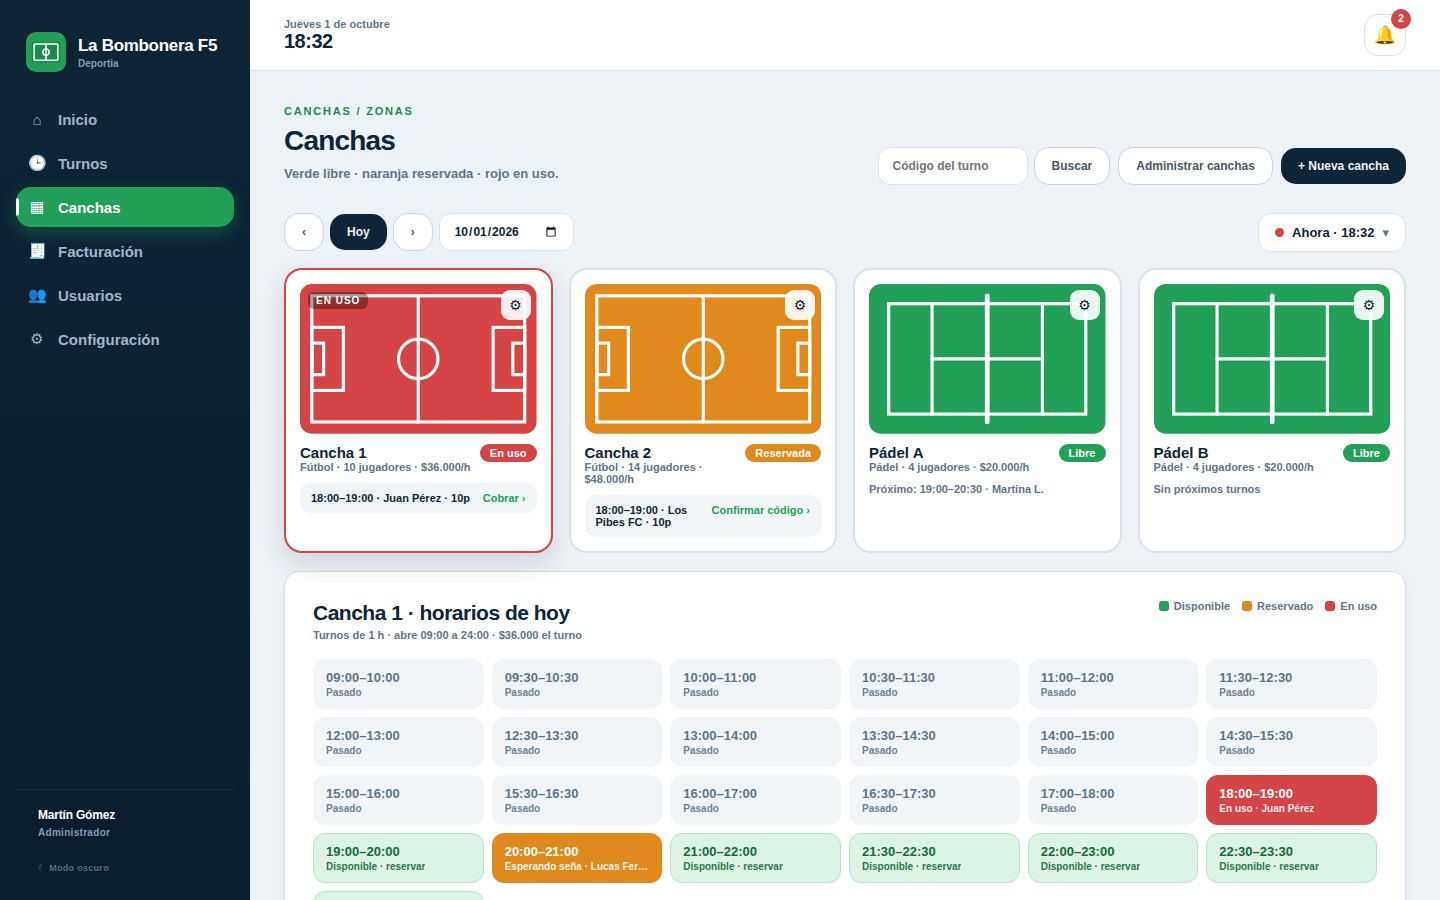Select the Pádel B court thumbnail
This screenshot has height=900, width=1440.
coord(1272,359)
